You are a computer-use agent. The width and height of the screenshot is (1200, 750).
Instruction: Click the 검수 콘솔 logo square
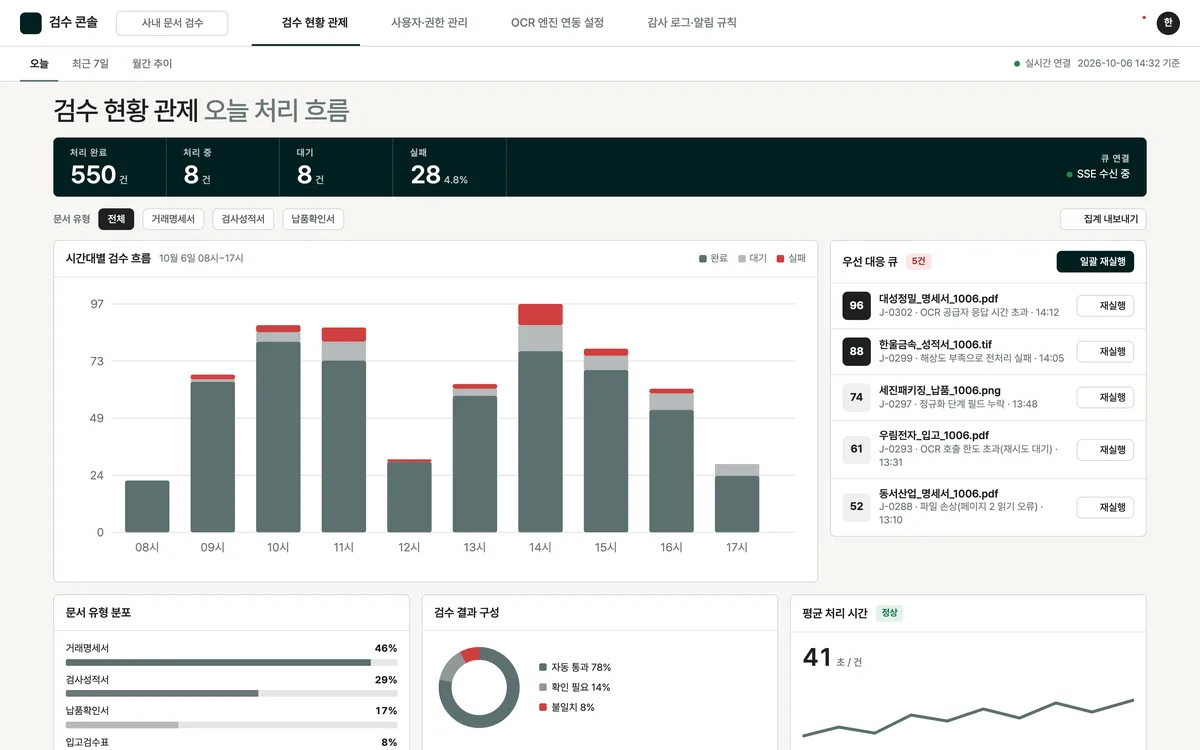[31, 23]
